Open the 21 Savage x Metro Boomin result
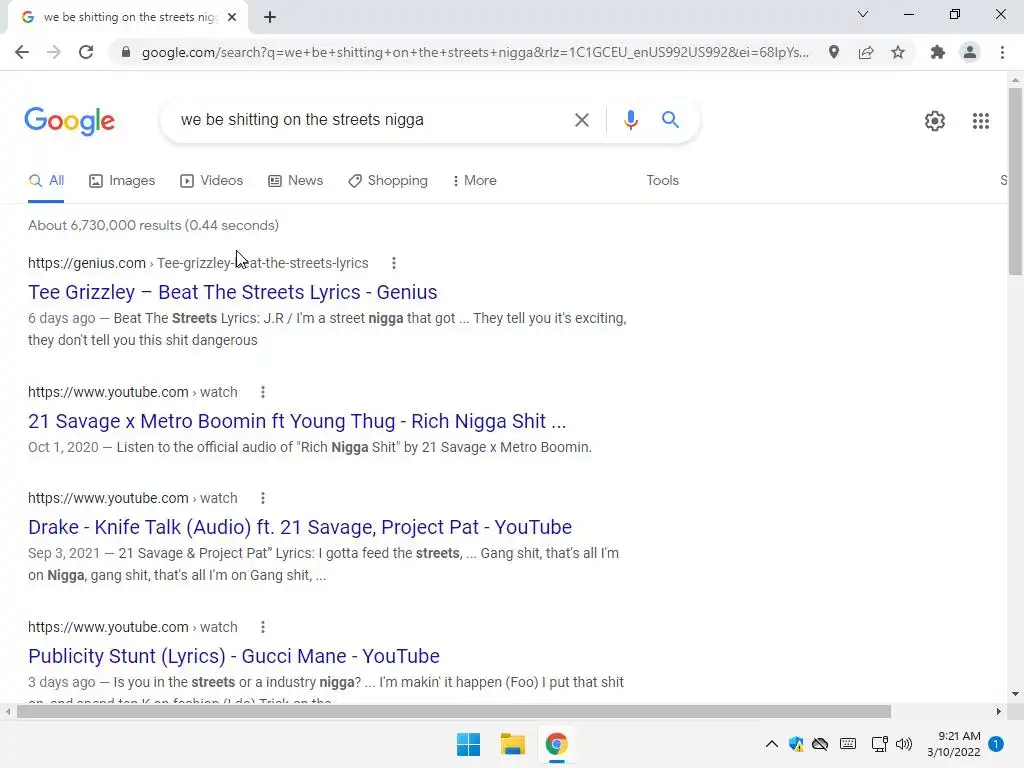Viewport: 1024px width, 768px height. click(297, 421)
